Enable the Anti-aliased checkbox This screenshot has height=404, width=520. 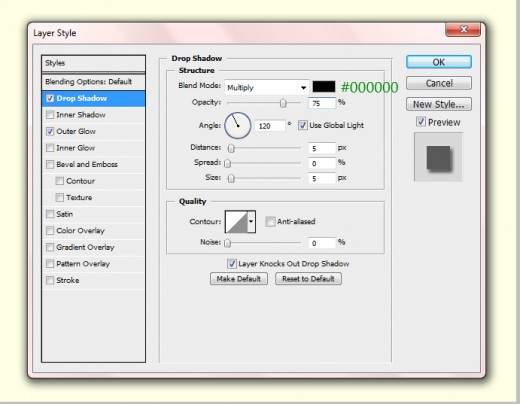click(x=270, y=221)
